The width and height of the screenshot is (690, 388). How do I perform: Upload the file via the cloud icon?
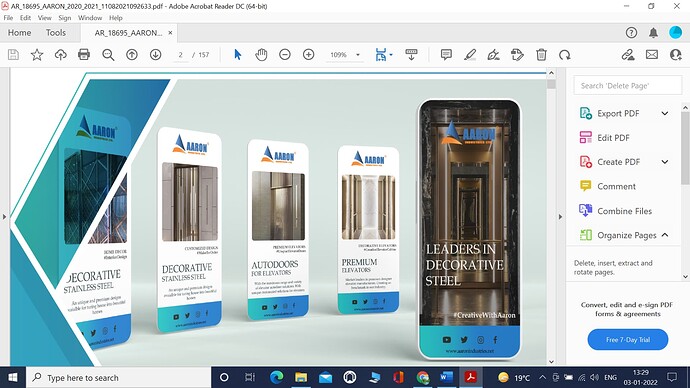coord(61,55)
